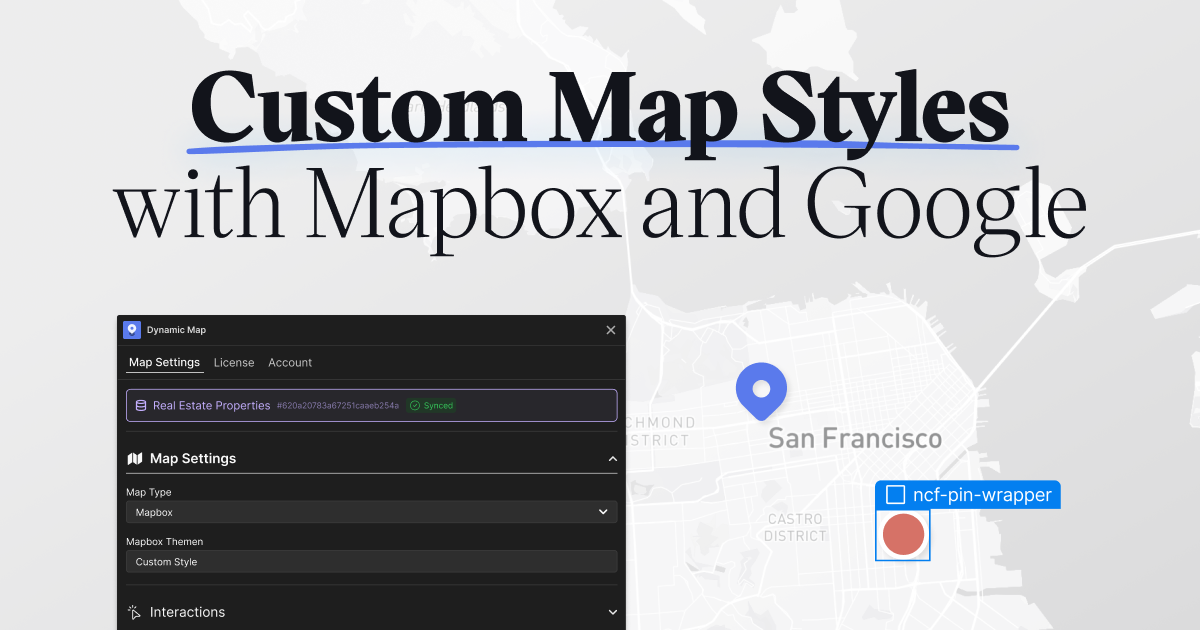Click the red marker inside ncf-pin-wrapper
1200x630 pixels.
pyautogui.click(x=902, y=534)
